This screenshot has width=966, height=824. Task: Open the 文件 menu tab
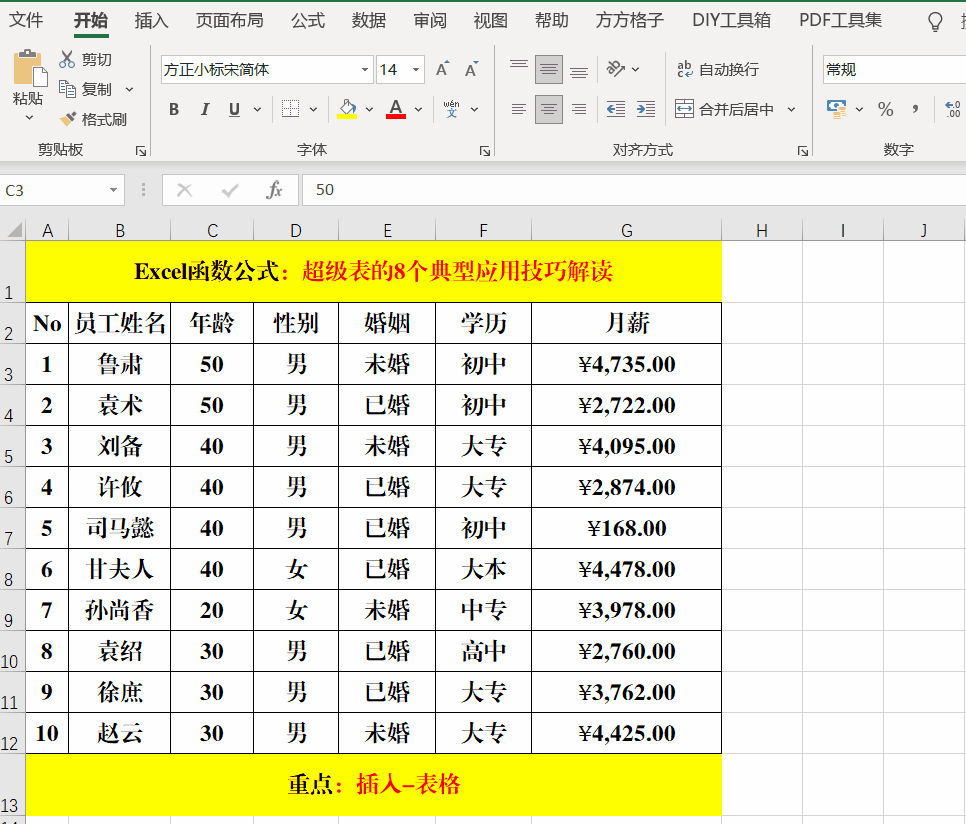pos(26,20)
